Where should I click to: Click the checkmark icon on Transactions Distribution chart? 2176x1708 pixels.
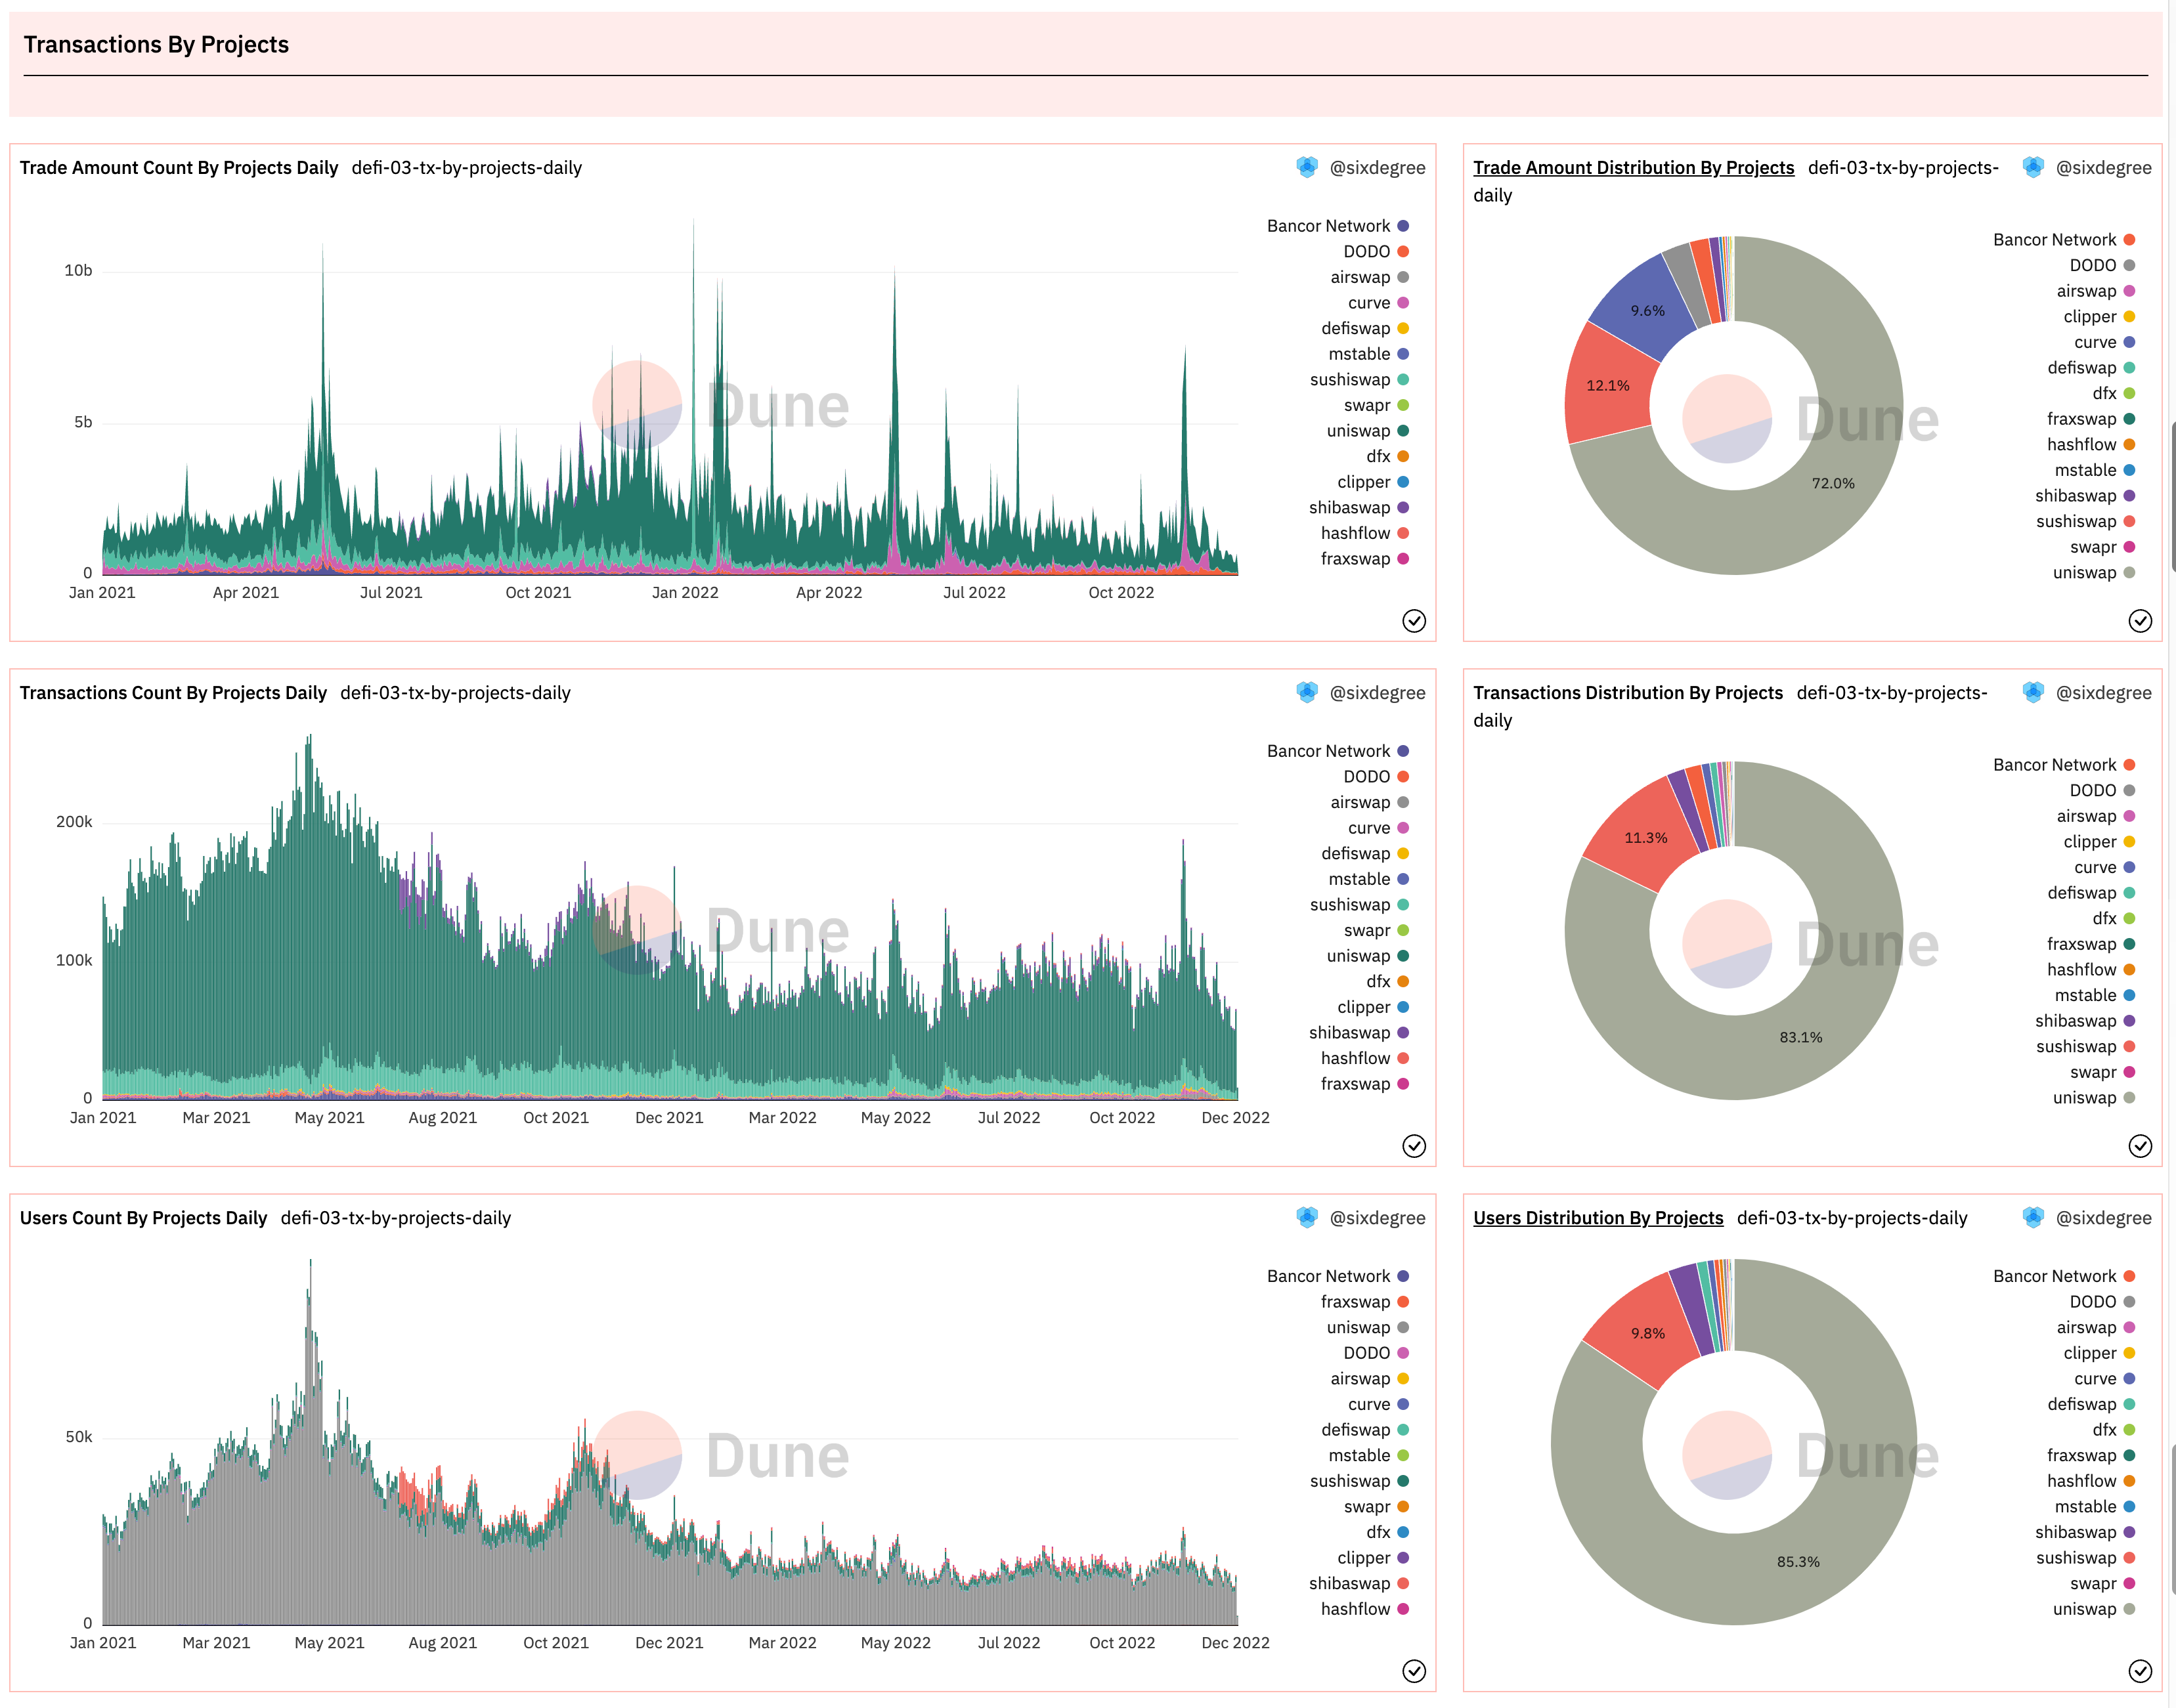[2140, 1146]
